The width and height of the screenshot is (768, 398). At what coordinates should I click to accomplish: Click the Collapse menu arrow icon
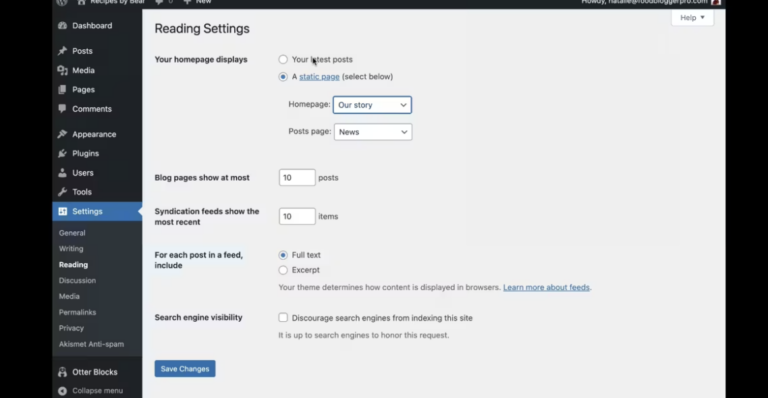click(x=62, y=391)
